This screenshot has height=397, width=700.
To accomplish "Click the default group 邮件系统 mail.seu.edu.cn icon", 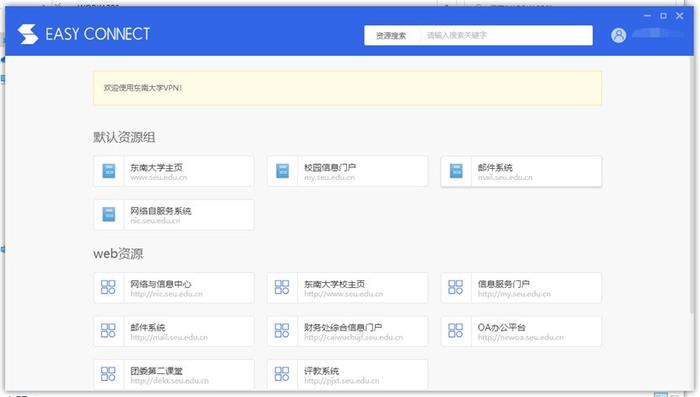I will [x=456, y=171].
